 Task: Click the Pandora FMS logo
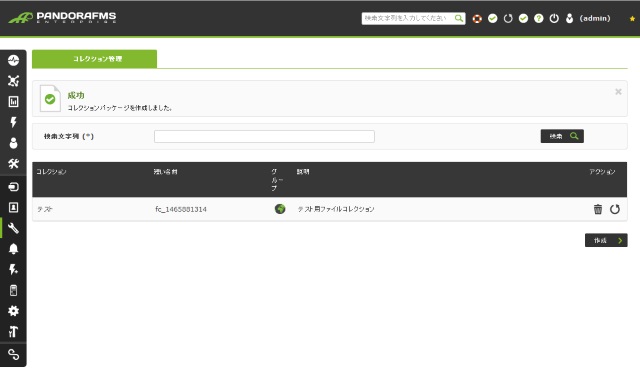click(62, 18)
